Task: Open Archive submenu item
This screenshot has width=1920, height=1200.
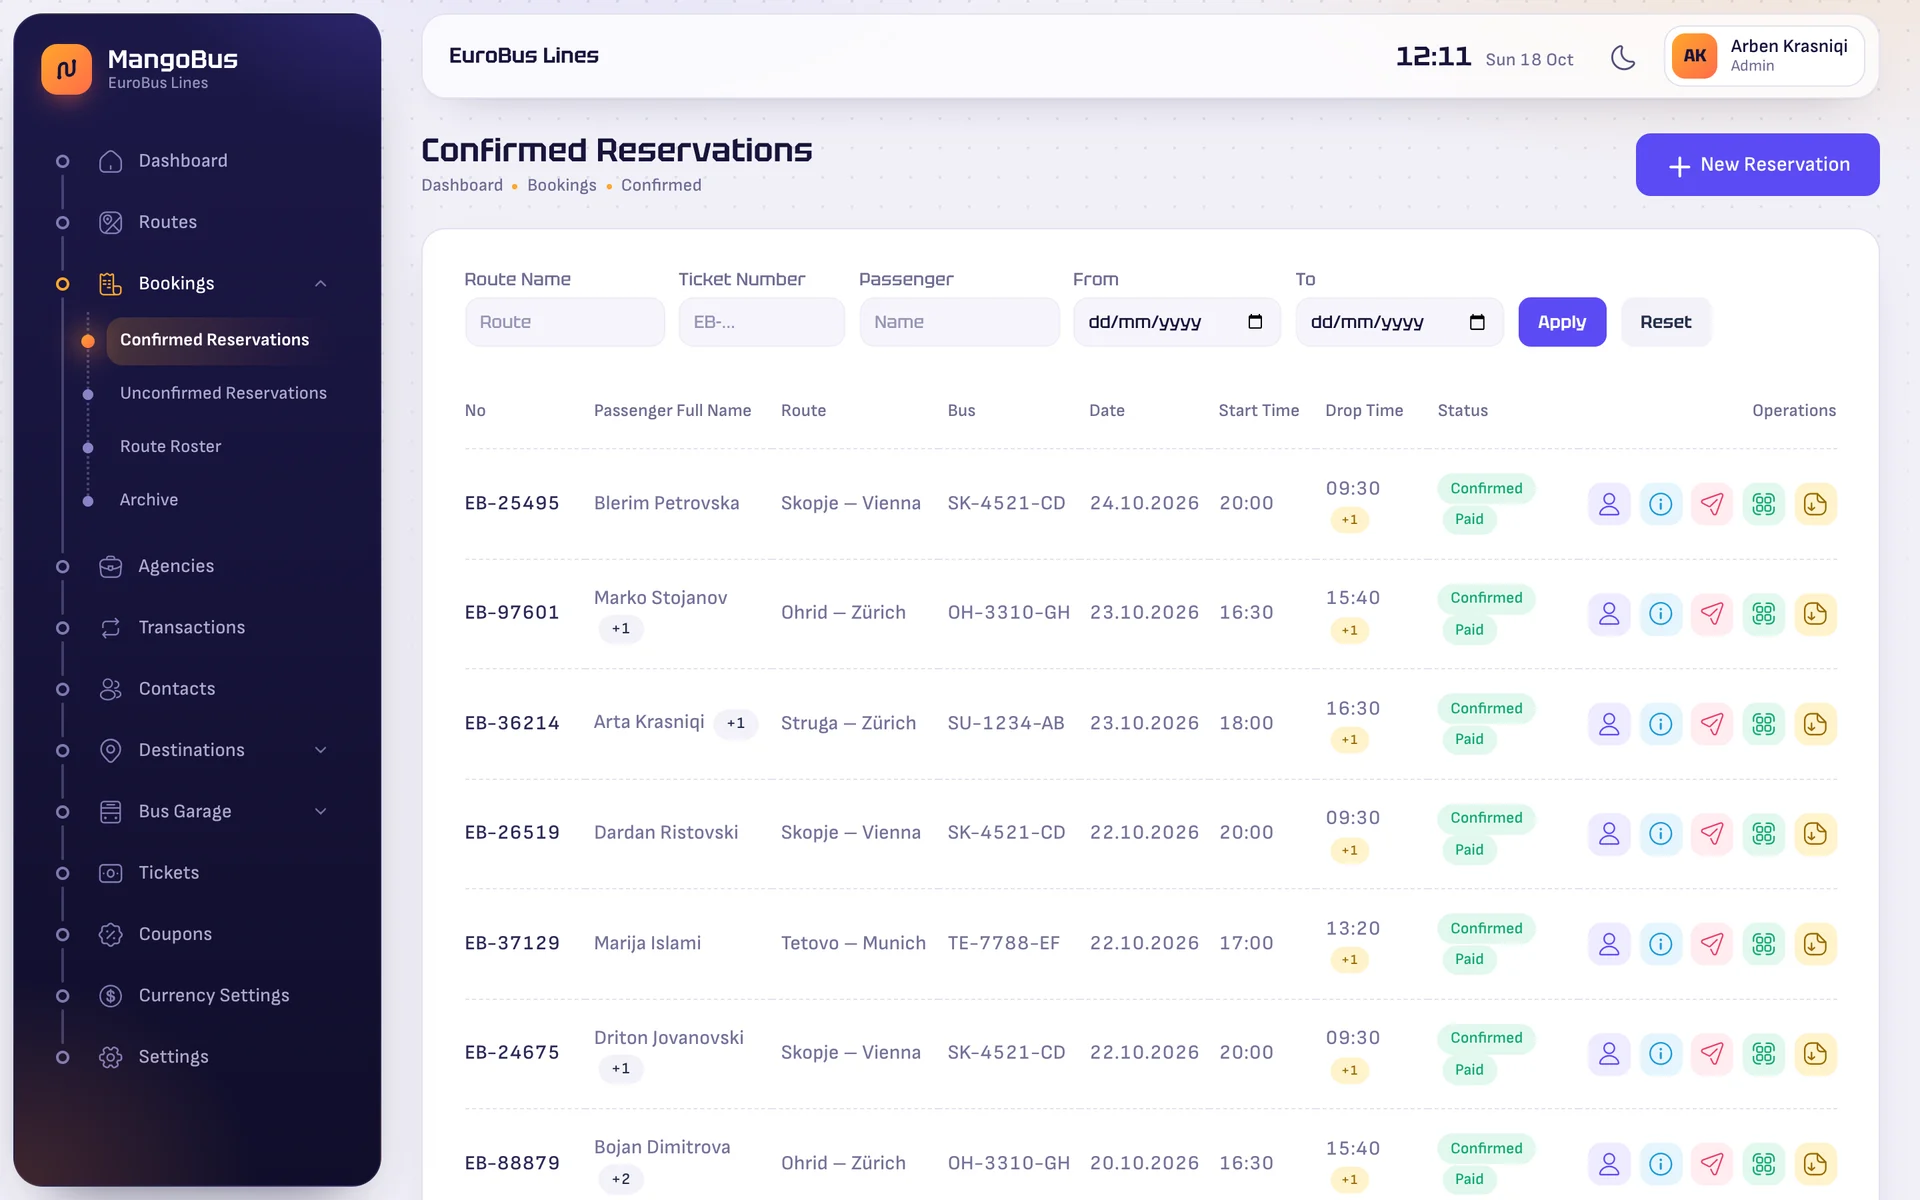Action: [149, 500]
